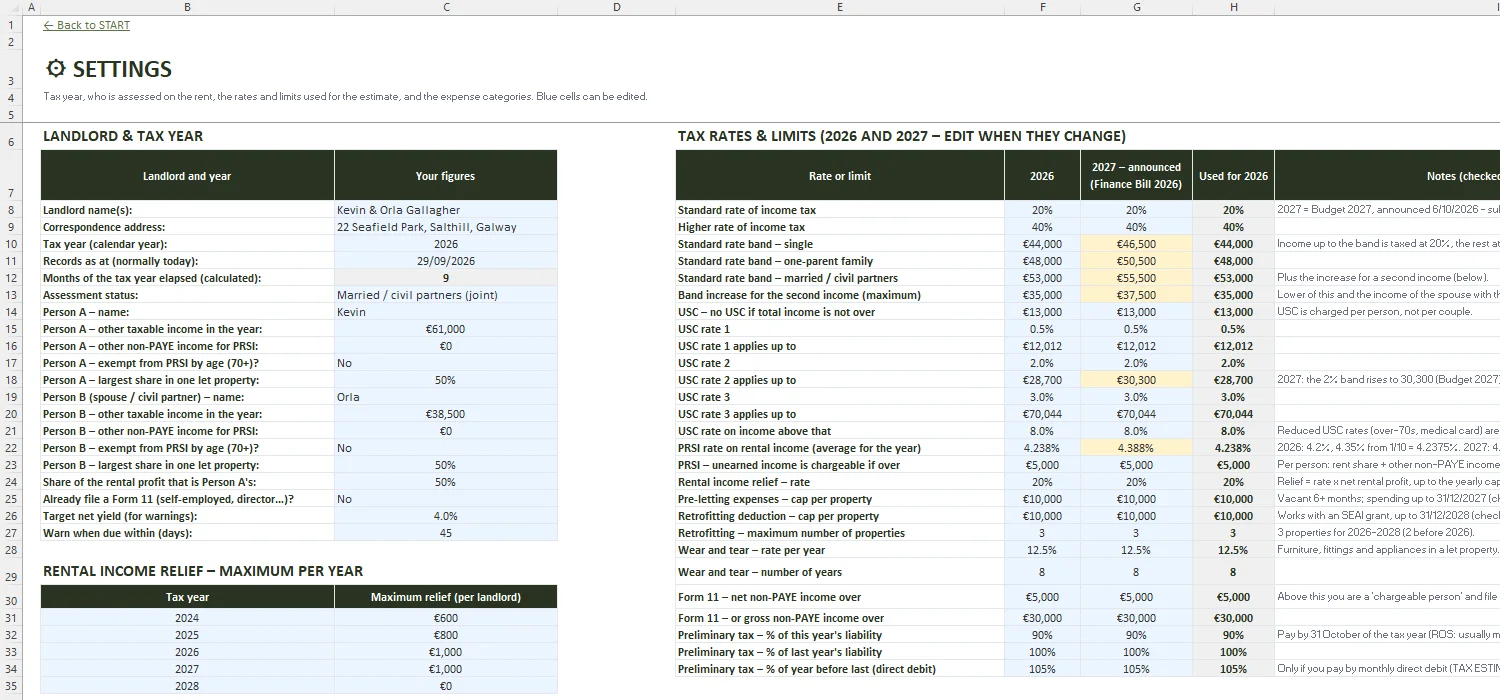Select row 10 header

click(11, 244)
